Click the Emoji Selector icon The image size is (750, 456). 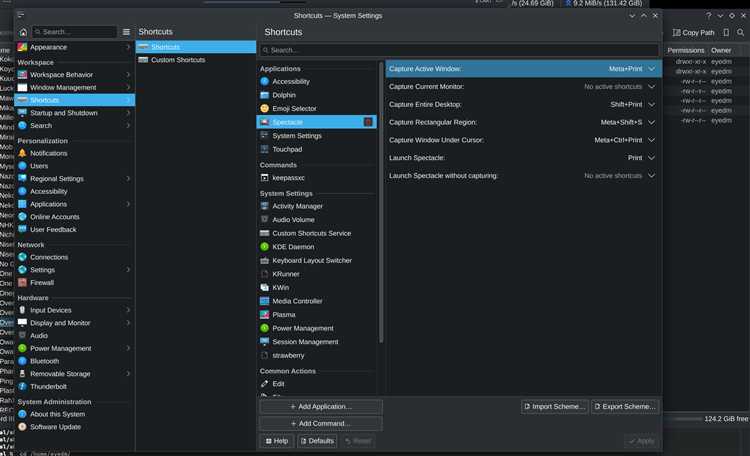pyautogui.click(x=265, y=109)
